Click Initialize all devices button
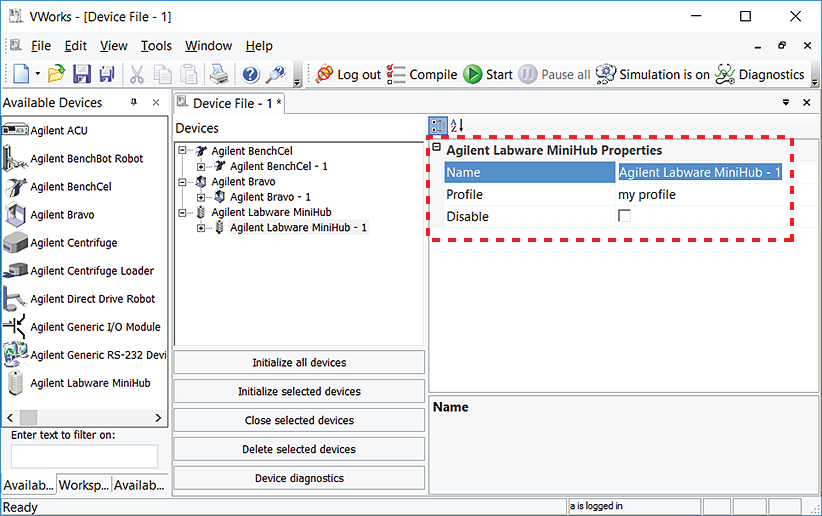Image resolution: width=822 pixels, height=516 pixels. (x=299, y=362)
